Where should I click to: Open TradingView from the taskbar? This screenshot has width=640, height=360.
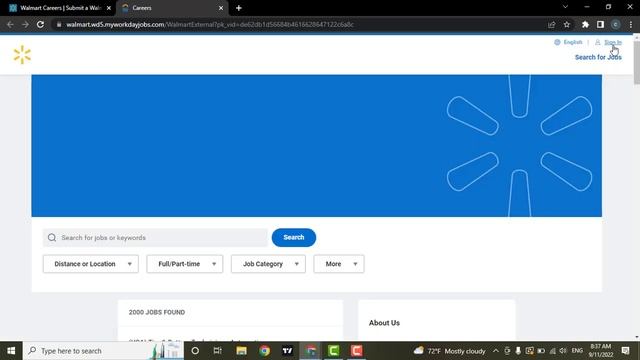click(287, 351)
